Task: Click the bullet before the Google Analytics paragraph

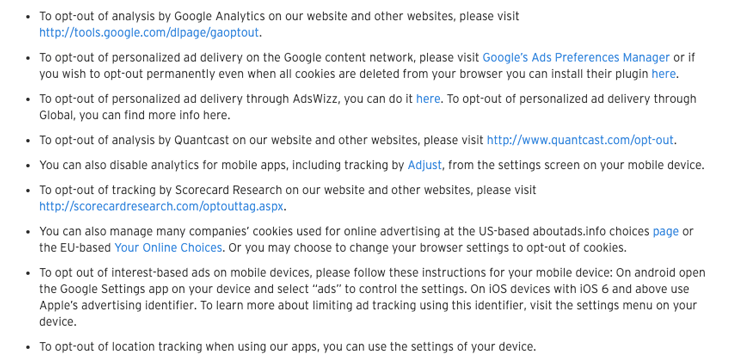Action: pos(28,17)
